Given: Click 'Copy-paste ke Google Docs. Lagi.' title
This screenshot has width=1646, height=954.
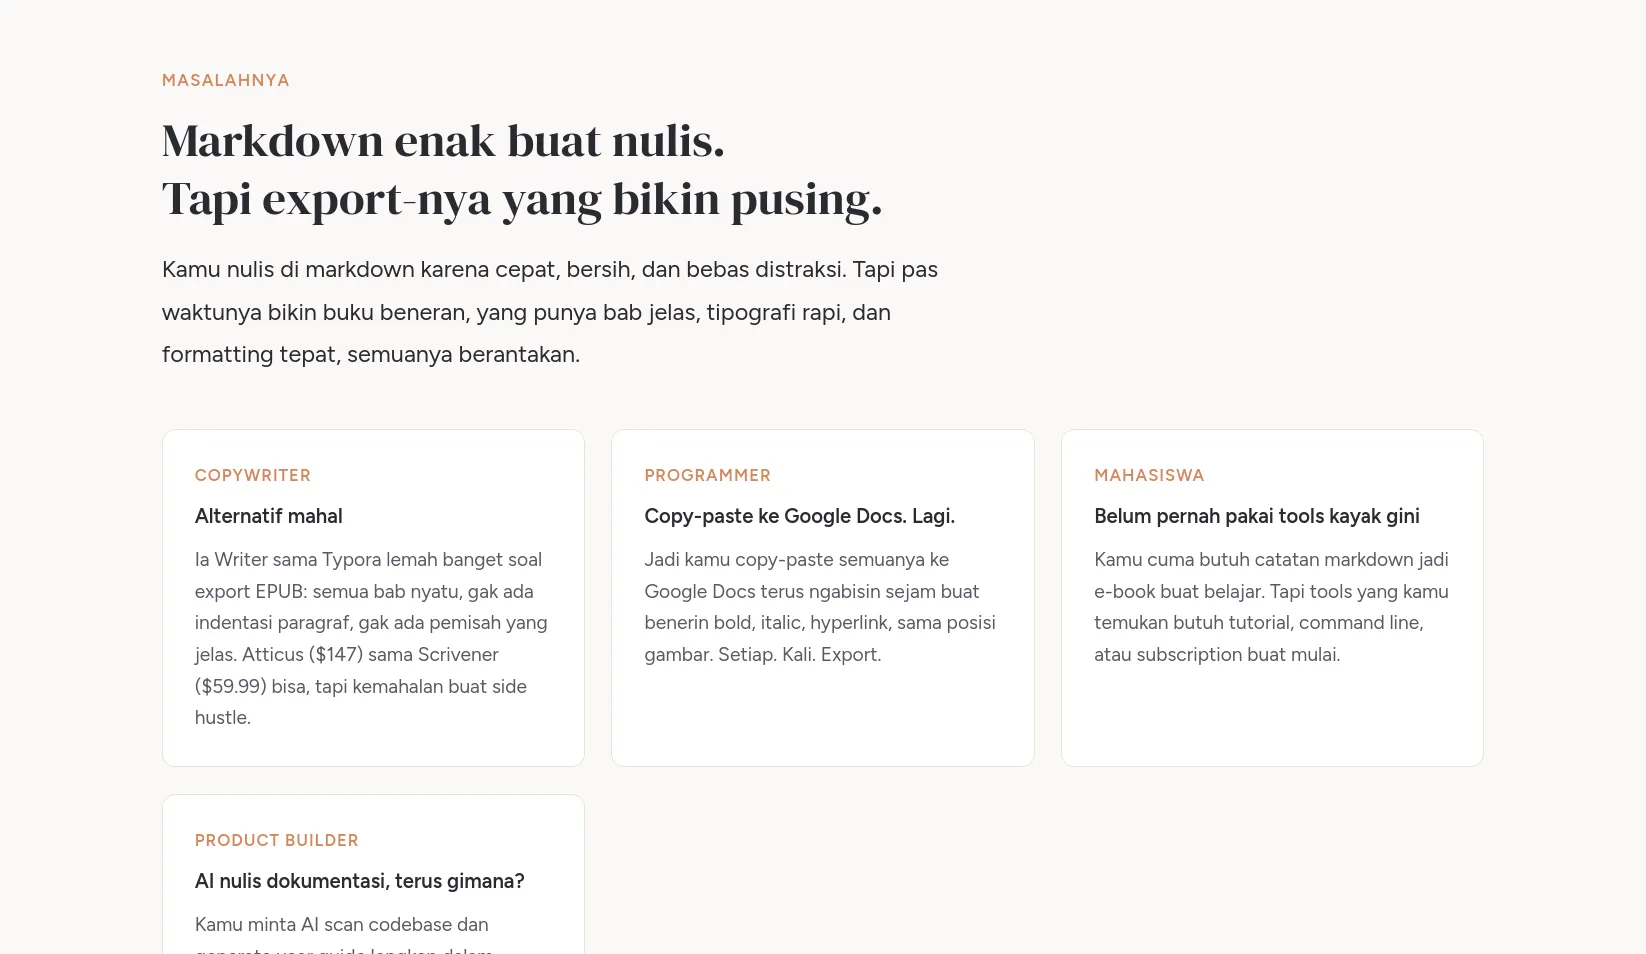Looking at the screenshot, I should click(800, 516).
